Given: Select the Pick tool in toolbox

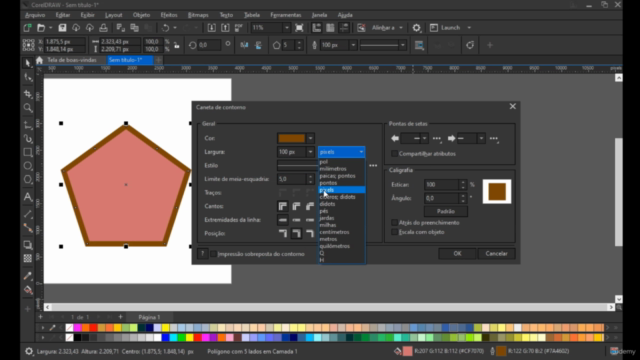Looking at the screenshot, I should tap(28, 63).
